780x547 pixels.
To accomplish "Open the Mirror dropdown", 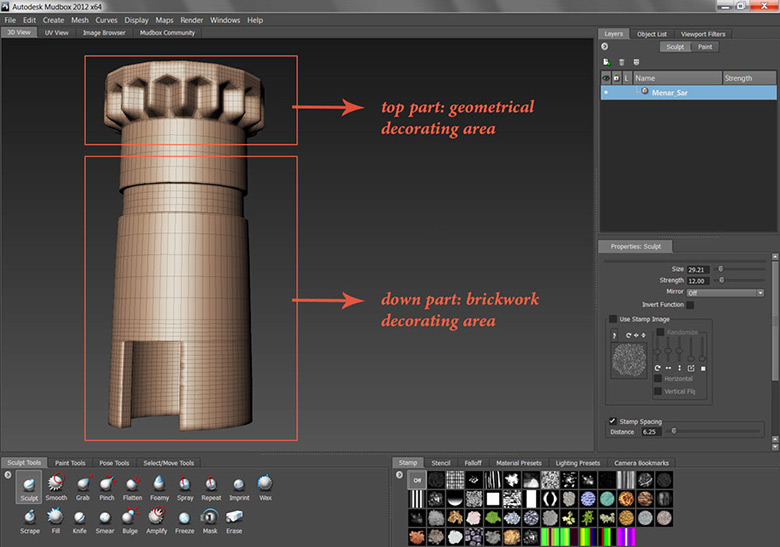I will pos(725,293).
